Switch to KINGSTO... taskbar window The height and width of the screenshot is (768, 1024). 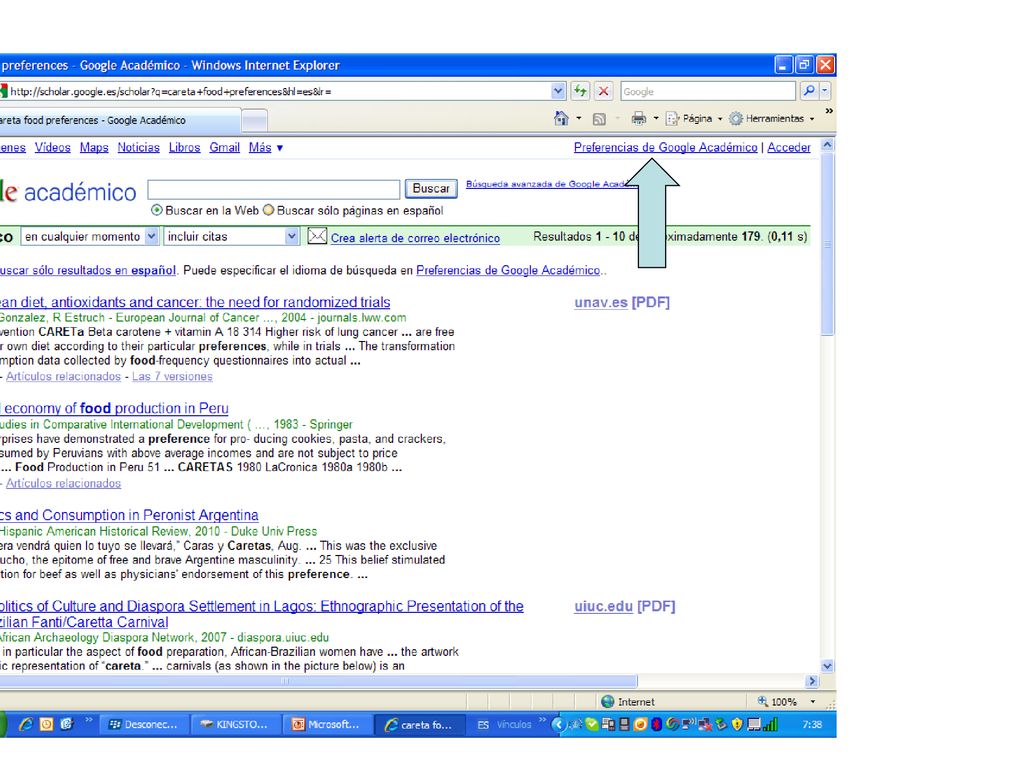pyautogui.click(x=236, y=724)
